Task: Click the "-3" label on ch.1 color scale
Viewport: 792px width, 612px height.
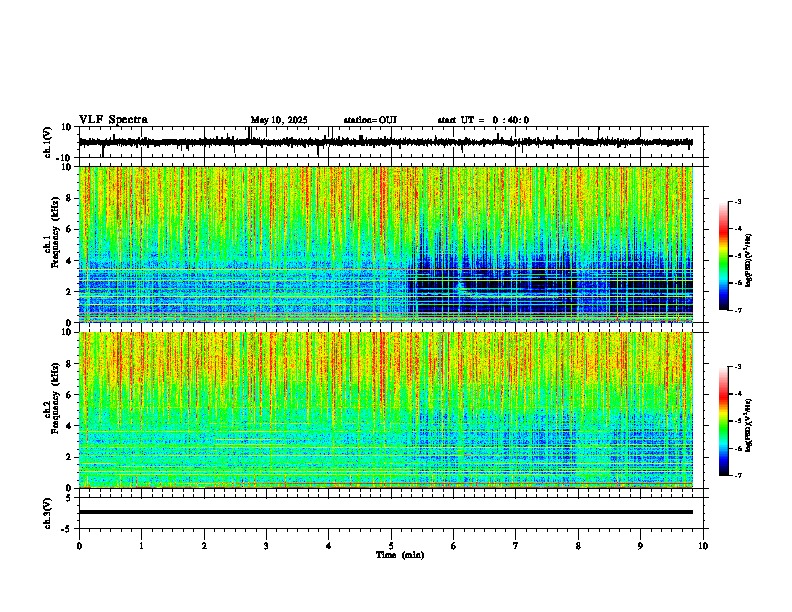Action: pos(737,201)
